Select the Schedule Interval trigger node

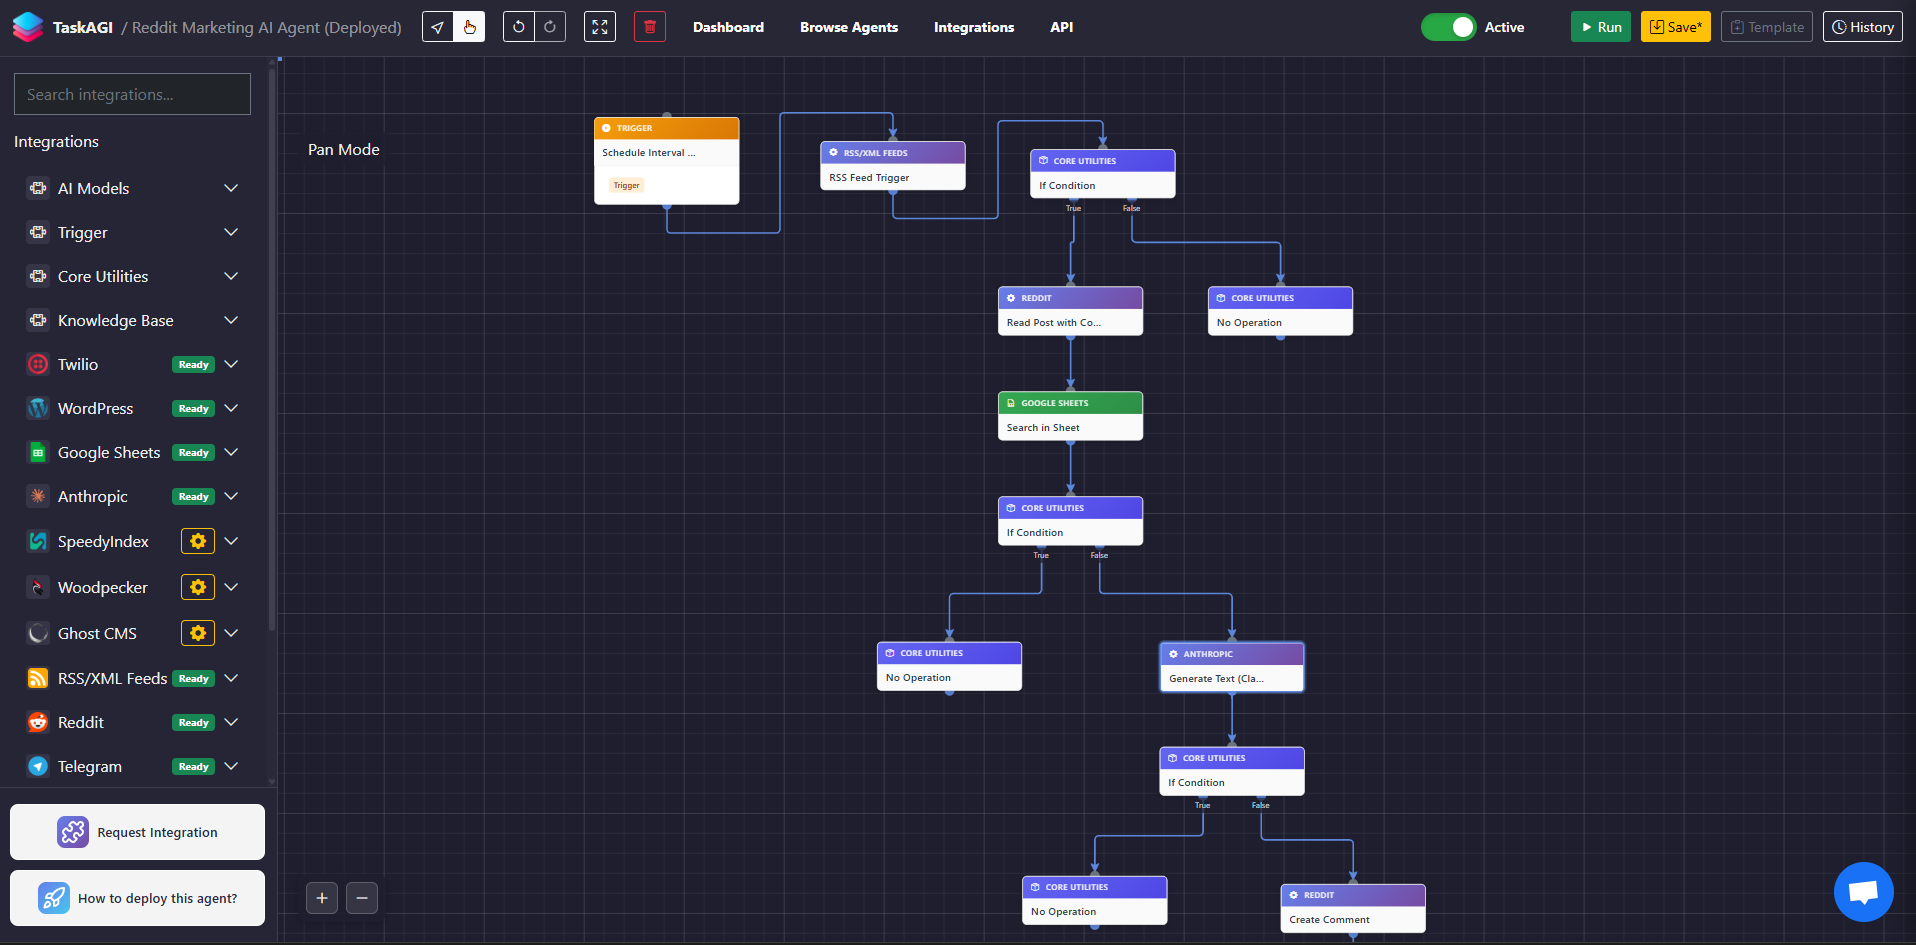(667, 161)
